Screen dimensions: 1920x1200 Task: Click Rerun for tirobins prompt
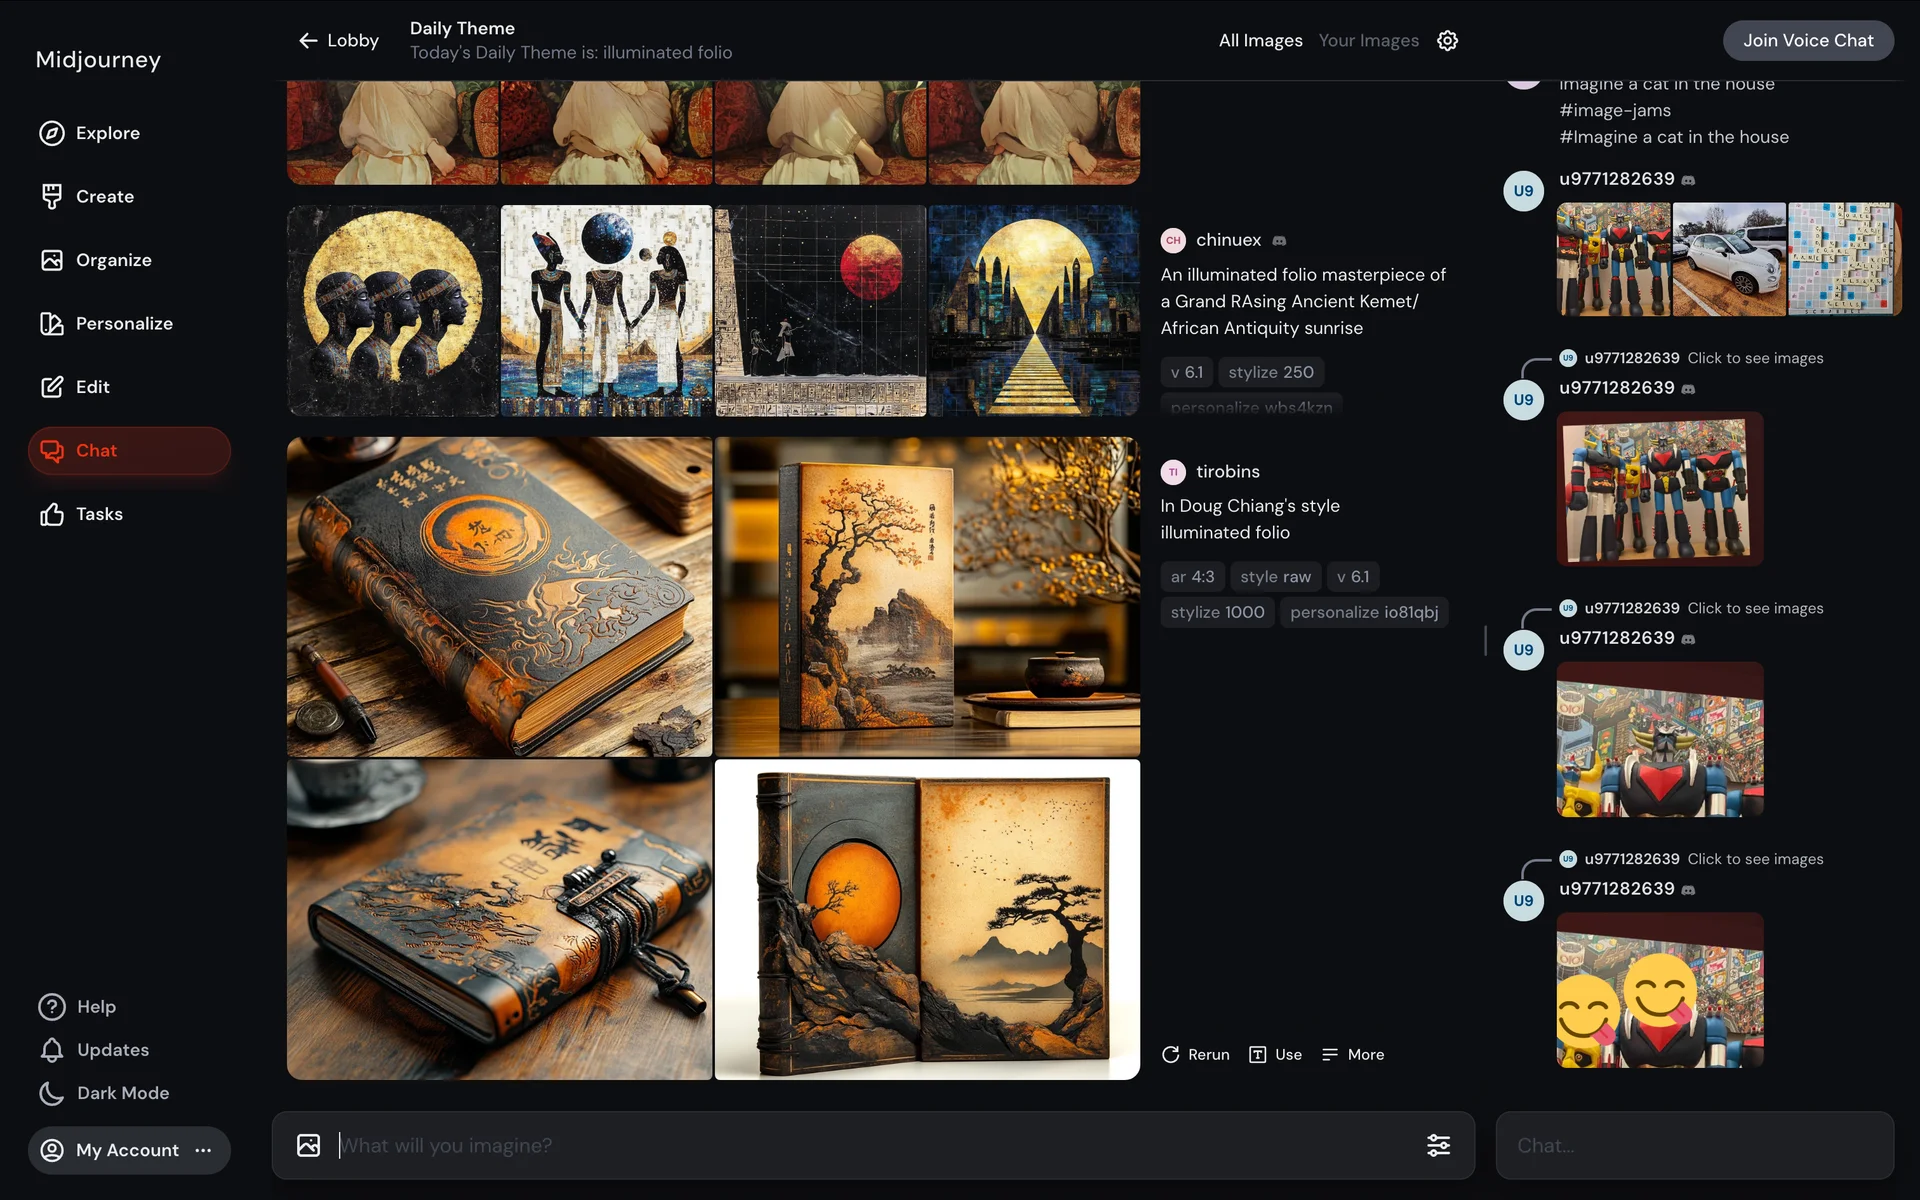point(1196,1054)
